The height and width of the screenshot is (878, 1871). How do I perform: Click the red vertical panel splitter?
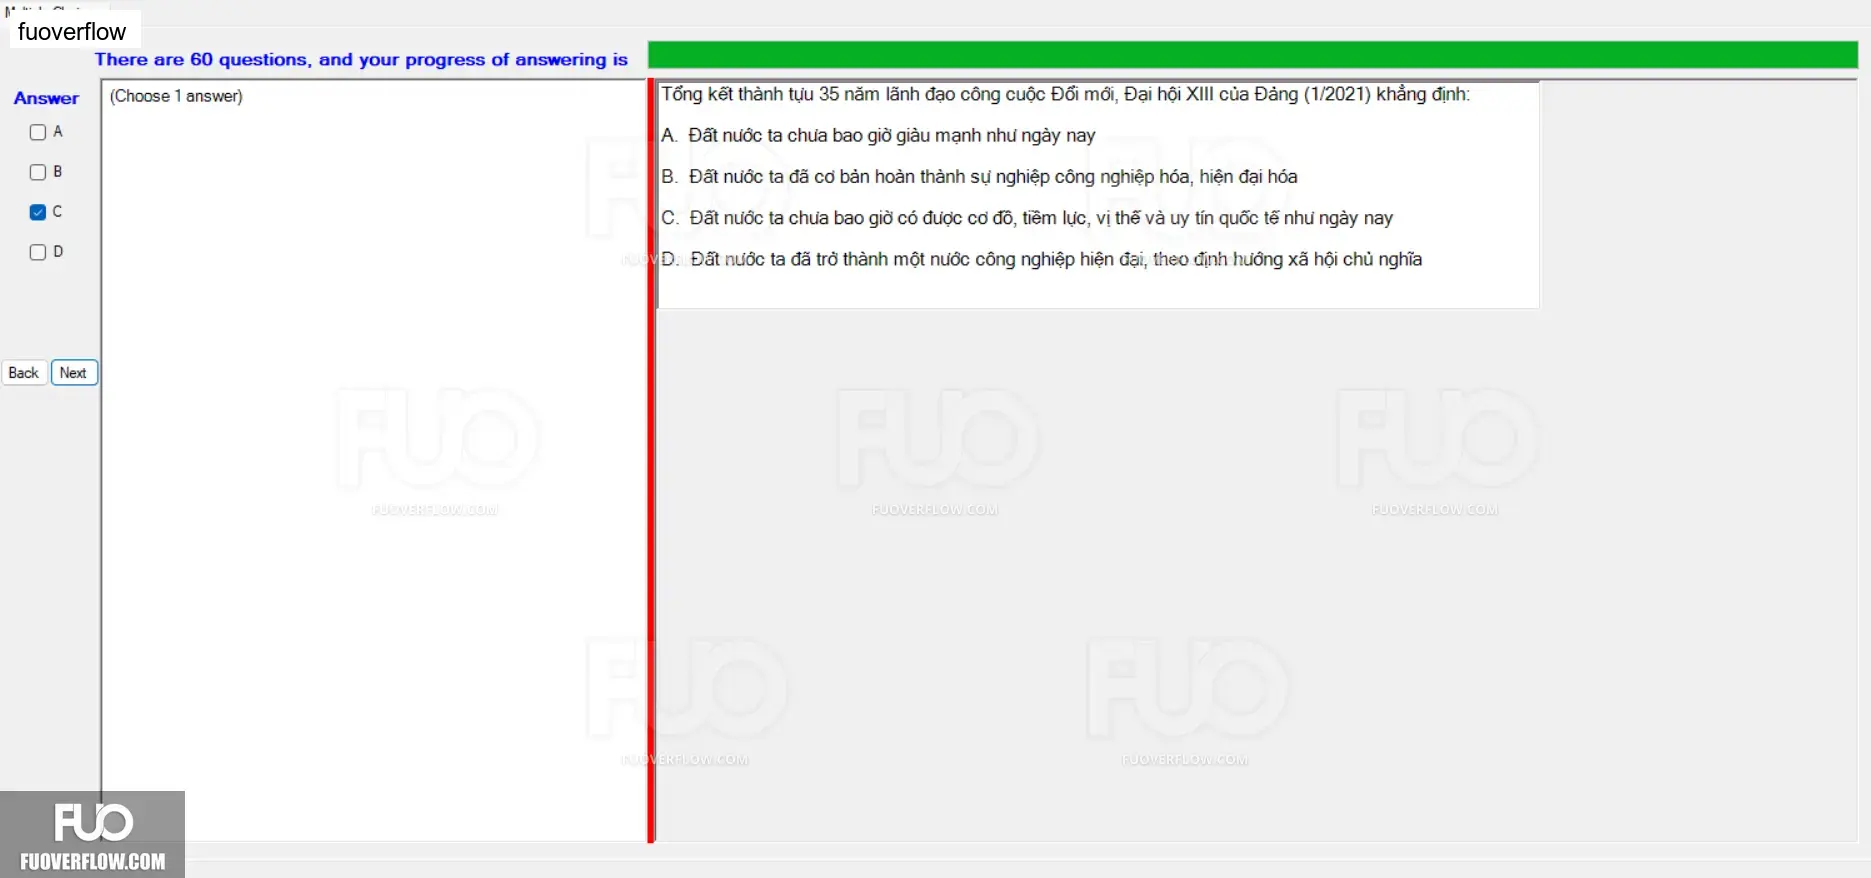[651, 461]
